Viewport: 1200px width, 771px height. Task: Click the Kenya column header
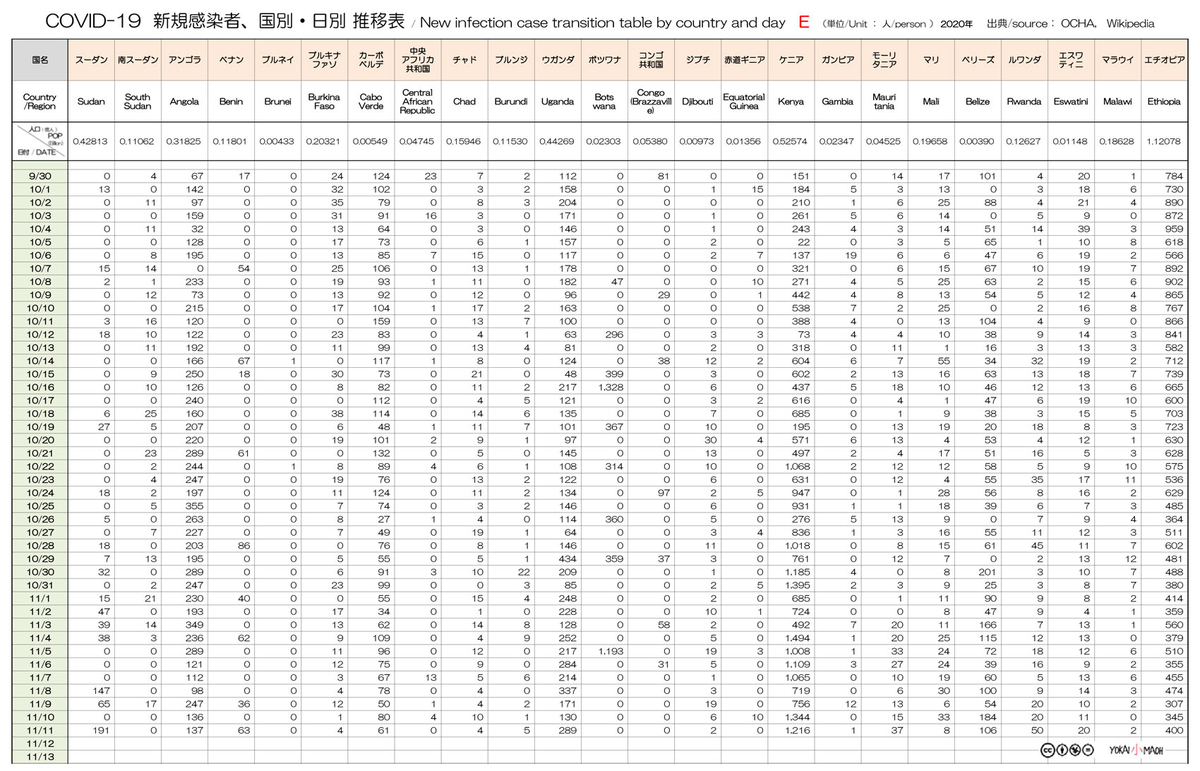coord(790,102)
